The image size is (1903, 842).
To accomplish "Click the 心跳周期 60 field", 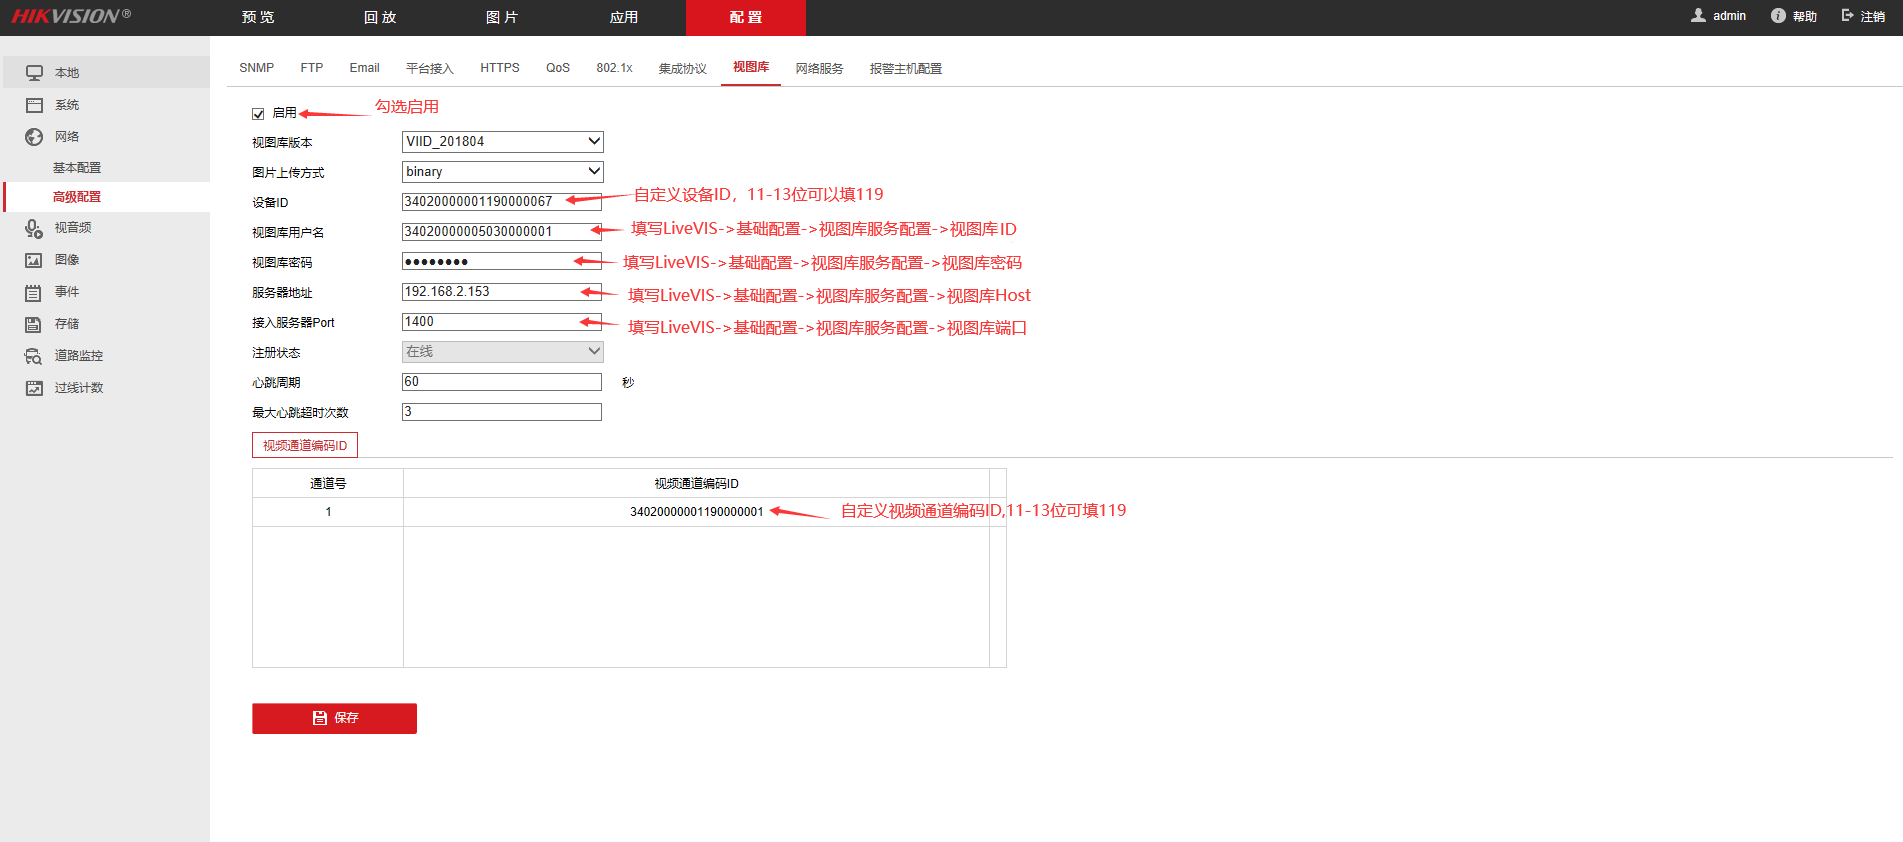I will coord(502,381).
